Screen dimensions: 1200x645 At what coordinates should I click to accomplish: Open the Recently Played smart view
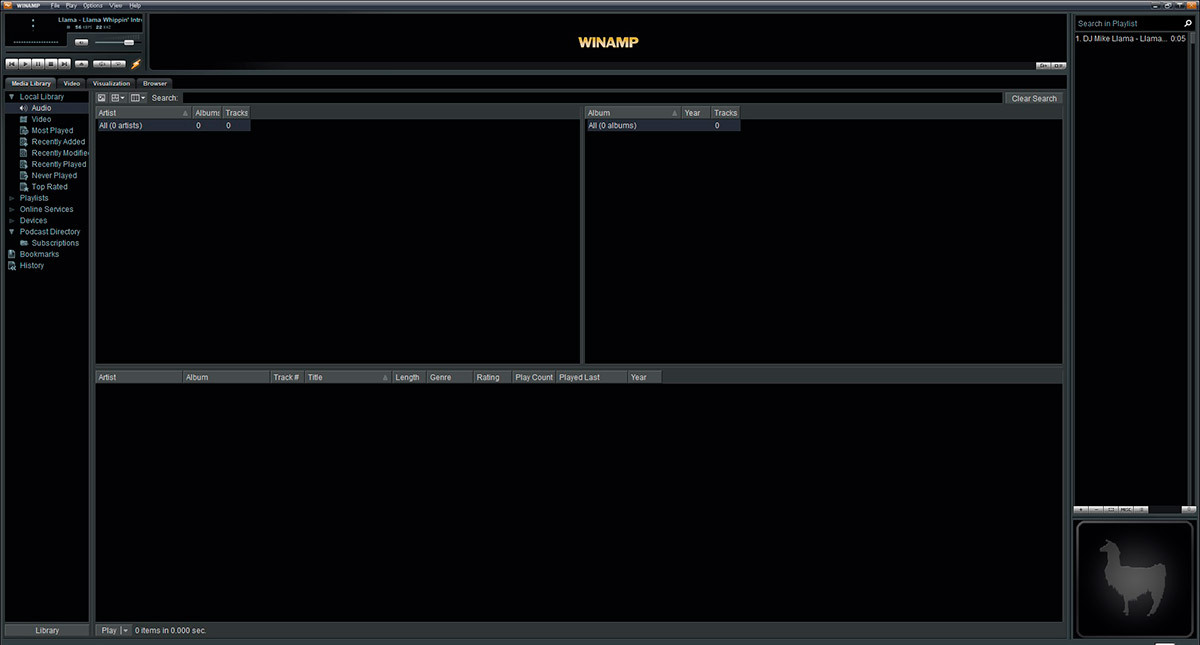(x=56, y=164)
